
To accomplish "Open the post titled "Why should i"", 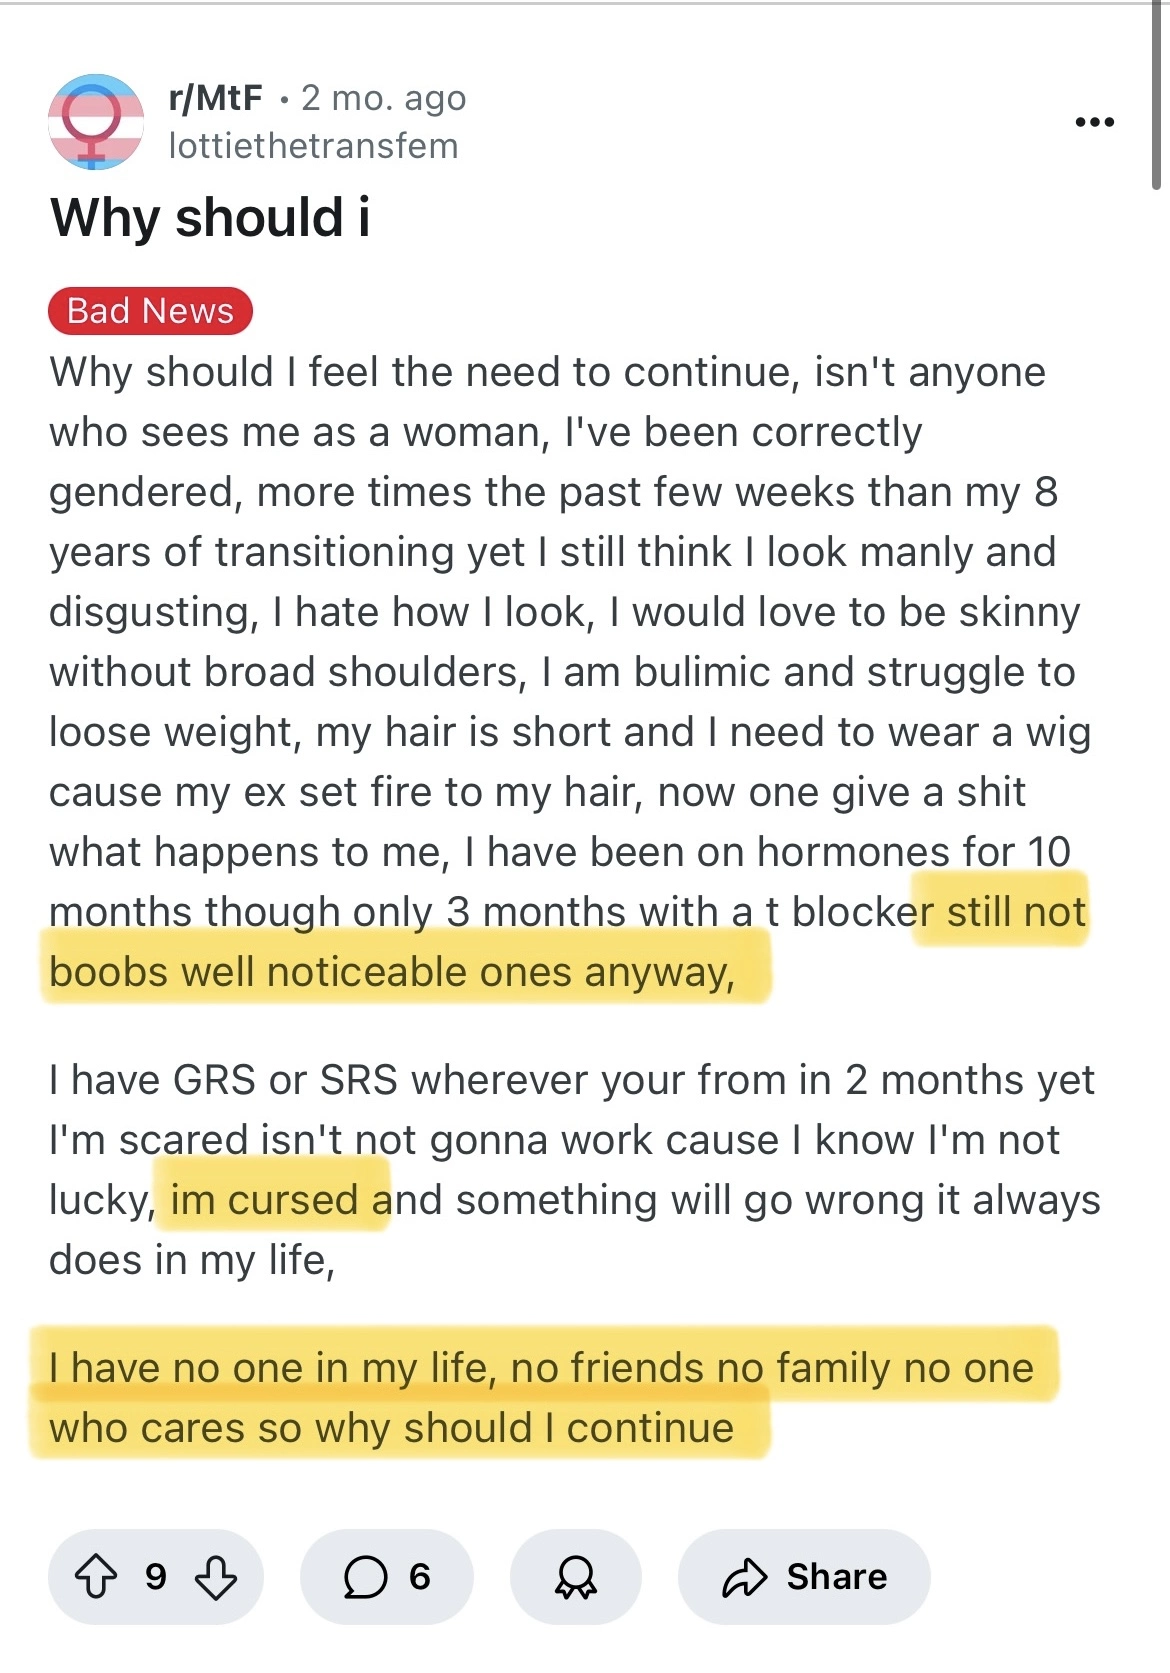I will tap(210, 217).
